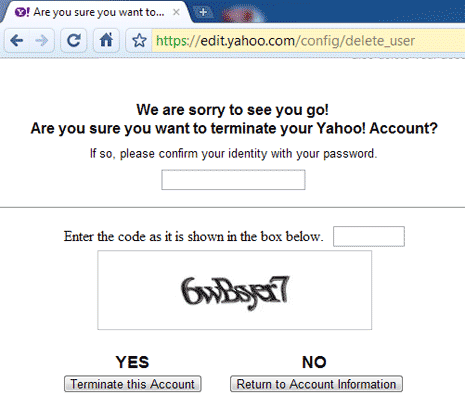
Task: Click the YES heading above Terminate
Action: coord(132,362)
